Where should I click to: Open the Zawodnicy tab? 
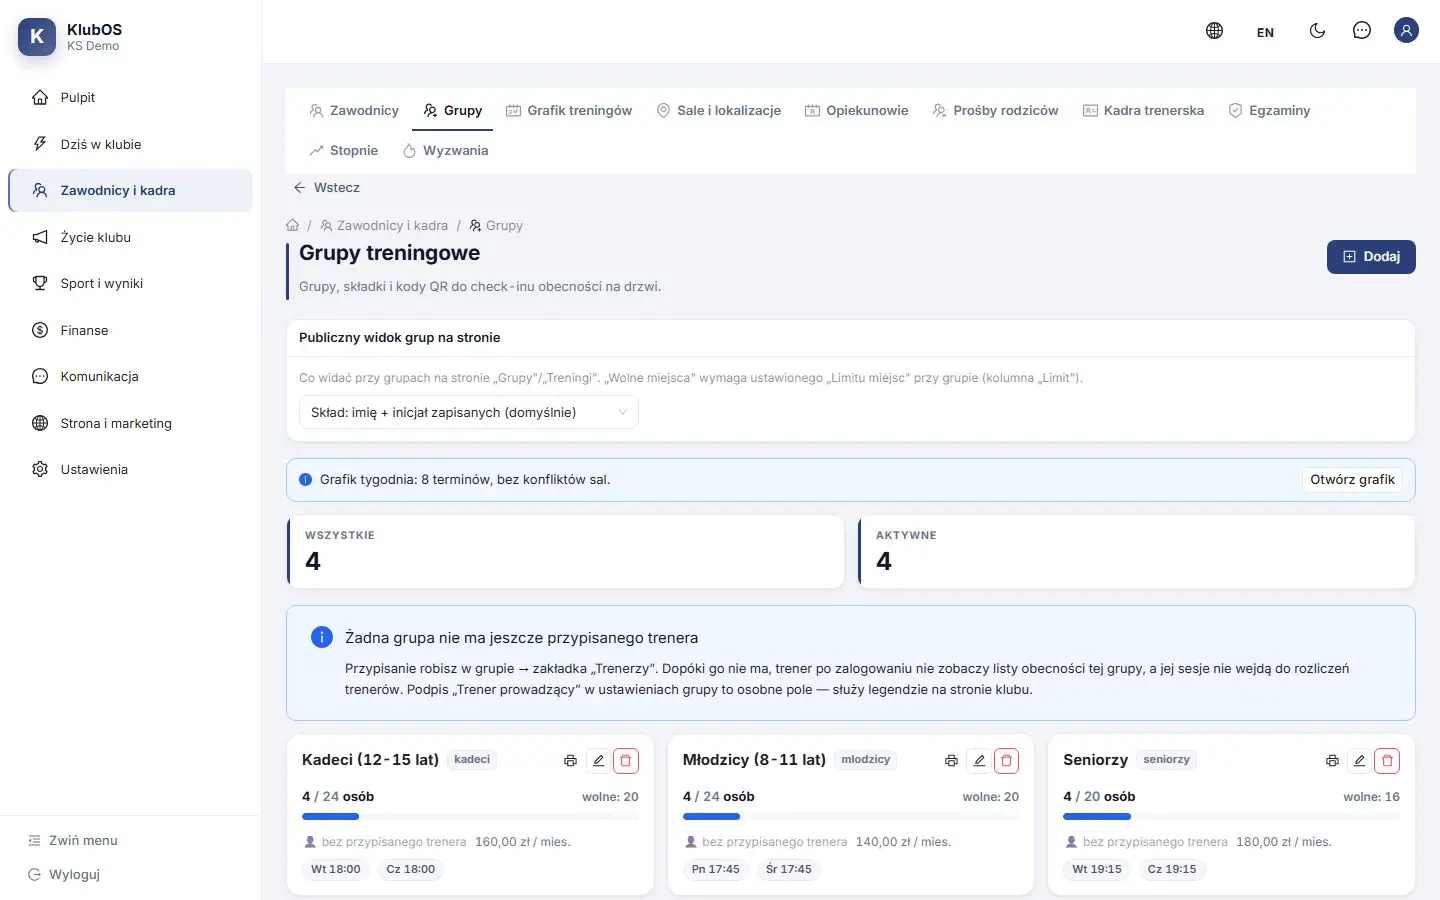354,111
